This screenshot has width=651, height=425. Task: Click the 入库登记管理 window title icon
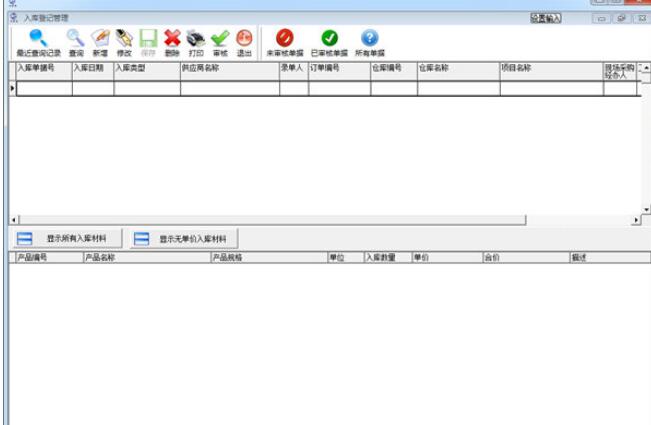pyautogui.click(x=14, y=18)
